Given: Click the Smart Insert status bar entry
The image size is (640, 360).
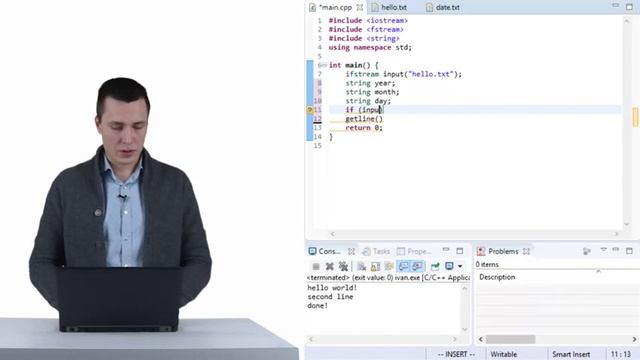Looking at the screenshot, I should point(571,354).
